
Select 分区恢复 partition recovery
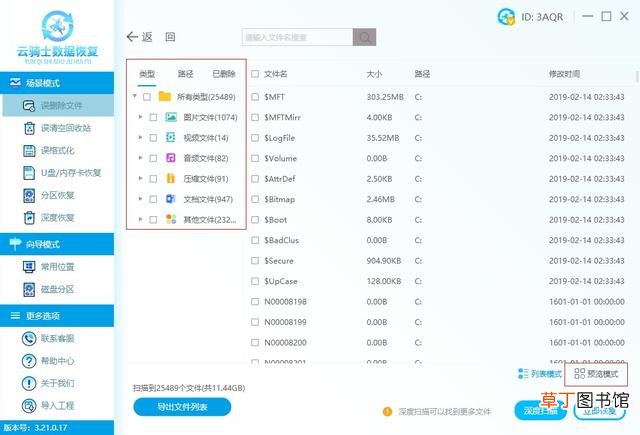point(49,195)
